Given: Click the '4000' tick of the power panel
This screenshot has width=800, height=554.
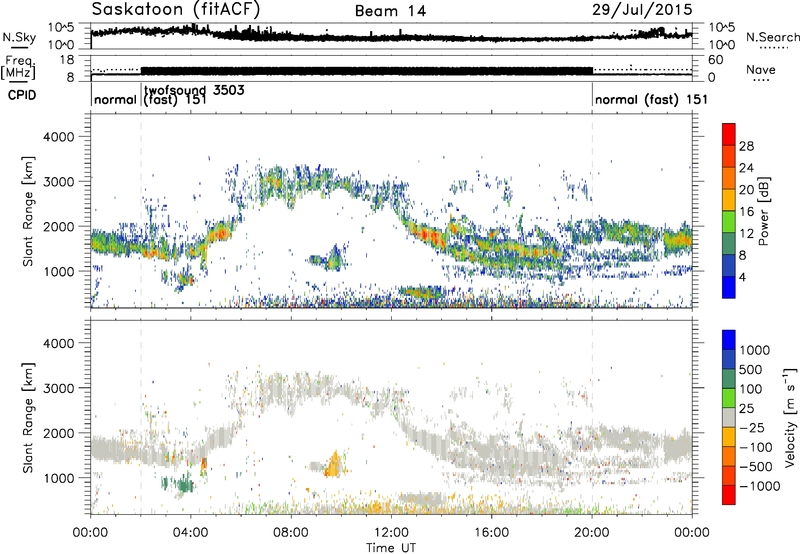Looking at the screenshot, I should (58, 137).
